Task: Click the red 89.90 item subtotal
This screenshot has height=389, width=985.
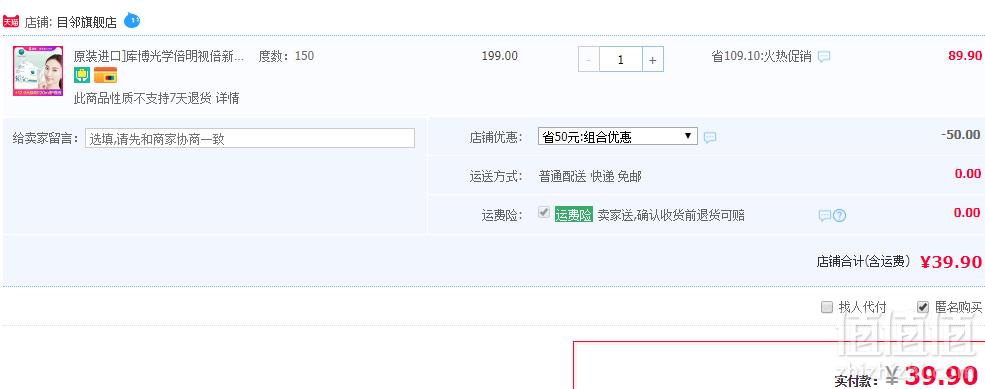Action: point(965,56)
